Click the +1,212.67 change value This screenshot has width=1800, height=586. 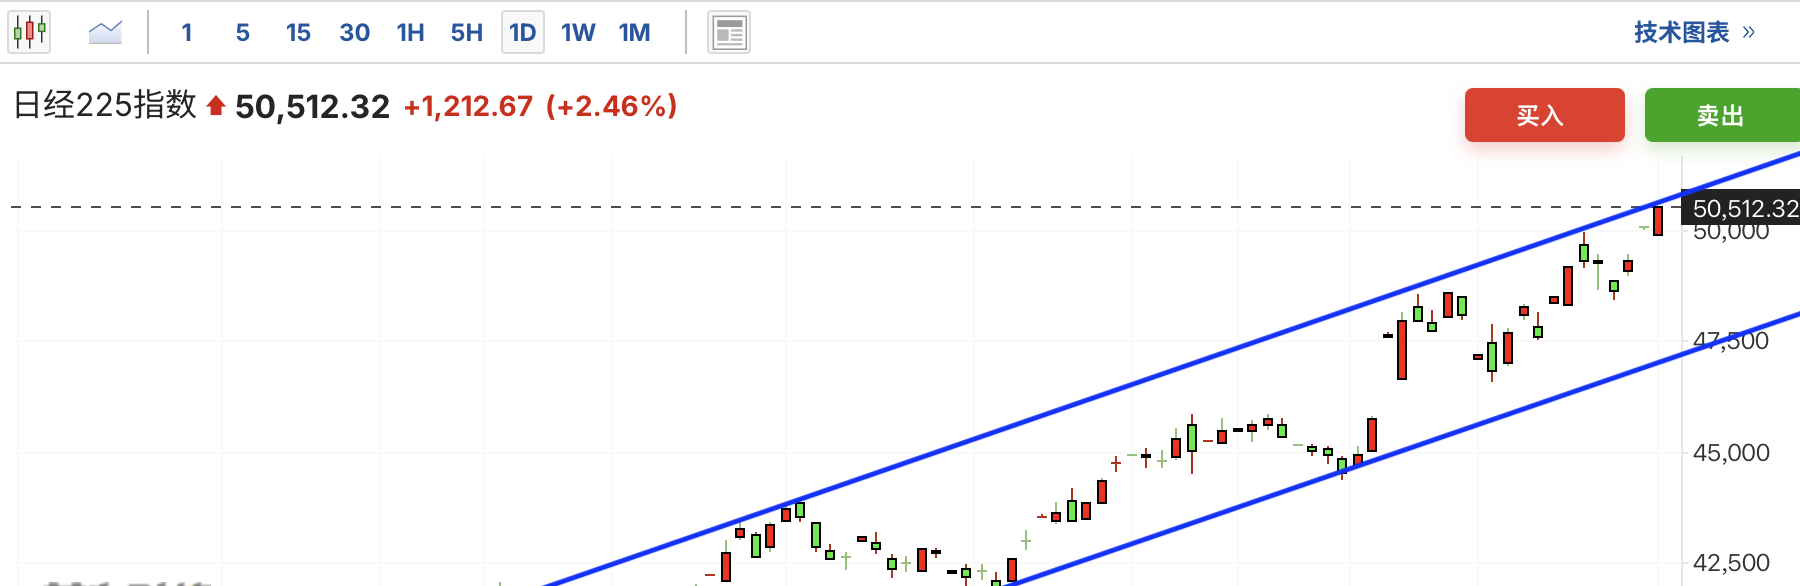click(468, 106)
